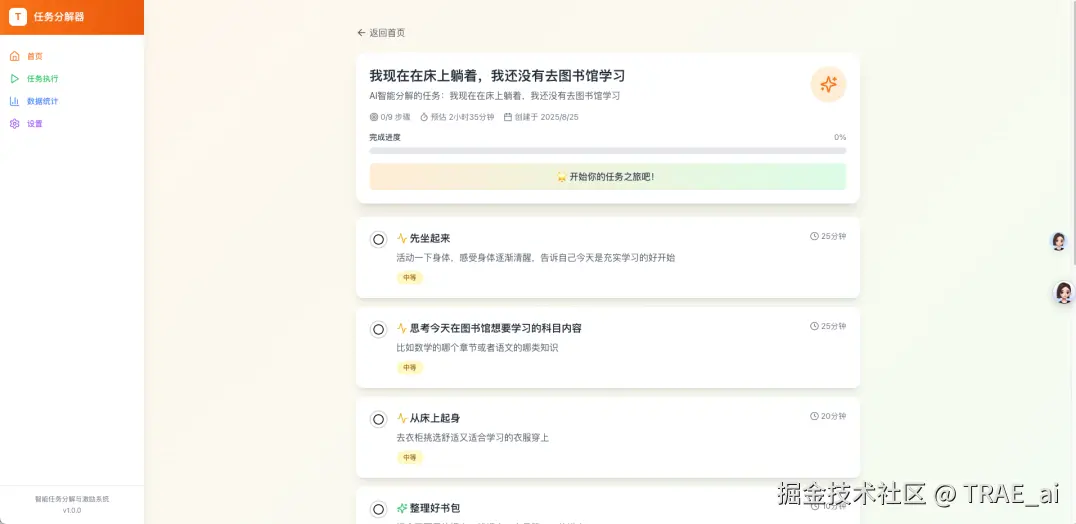Click the bar chart icon for 数据统计

[x=14, y=101]
